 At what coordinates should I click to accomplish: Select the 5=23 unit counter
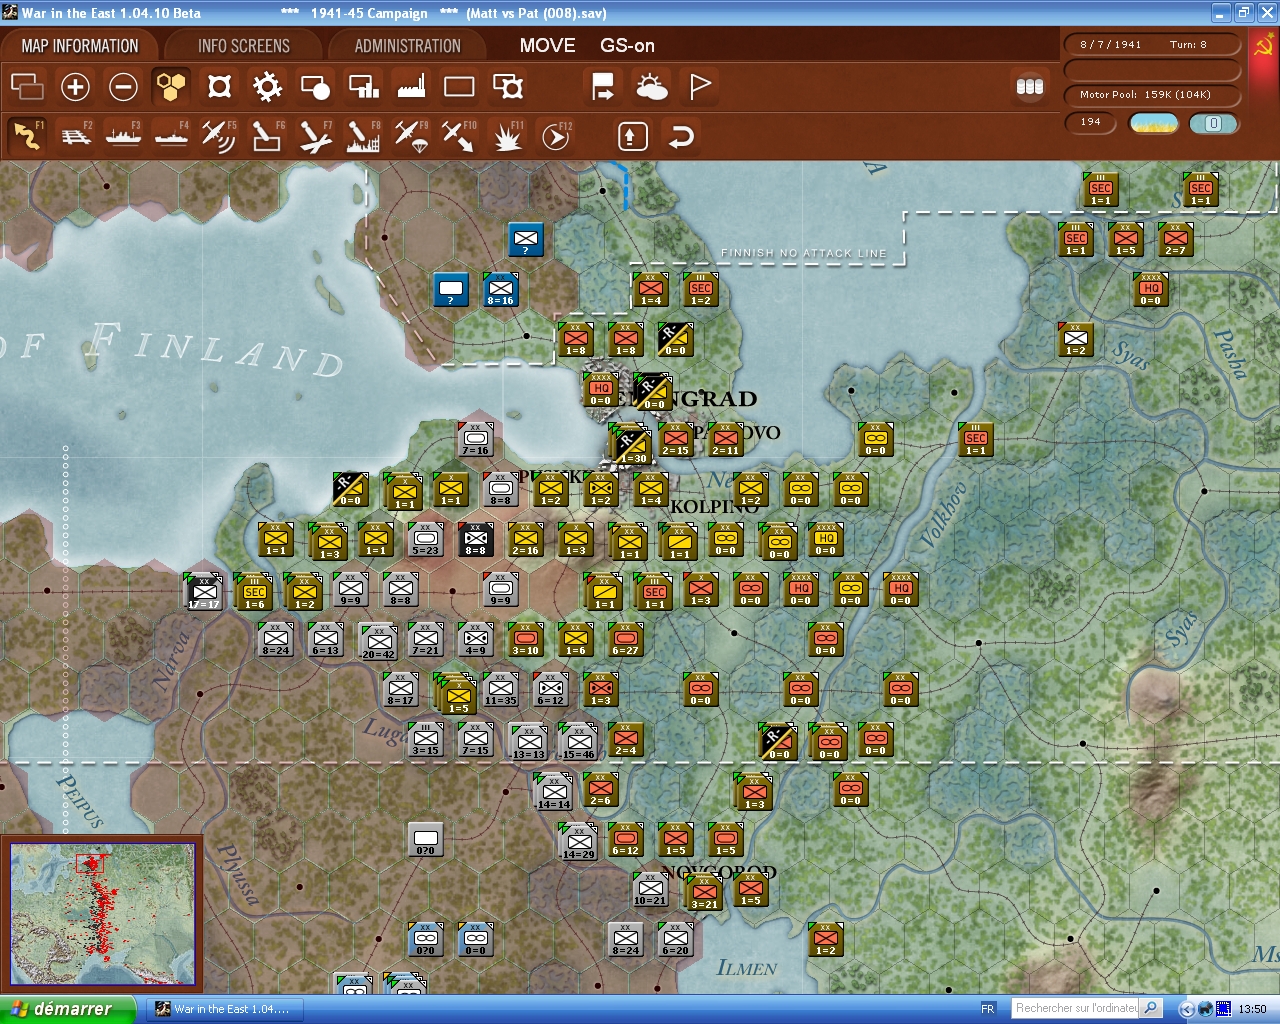[425, 539]
